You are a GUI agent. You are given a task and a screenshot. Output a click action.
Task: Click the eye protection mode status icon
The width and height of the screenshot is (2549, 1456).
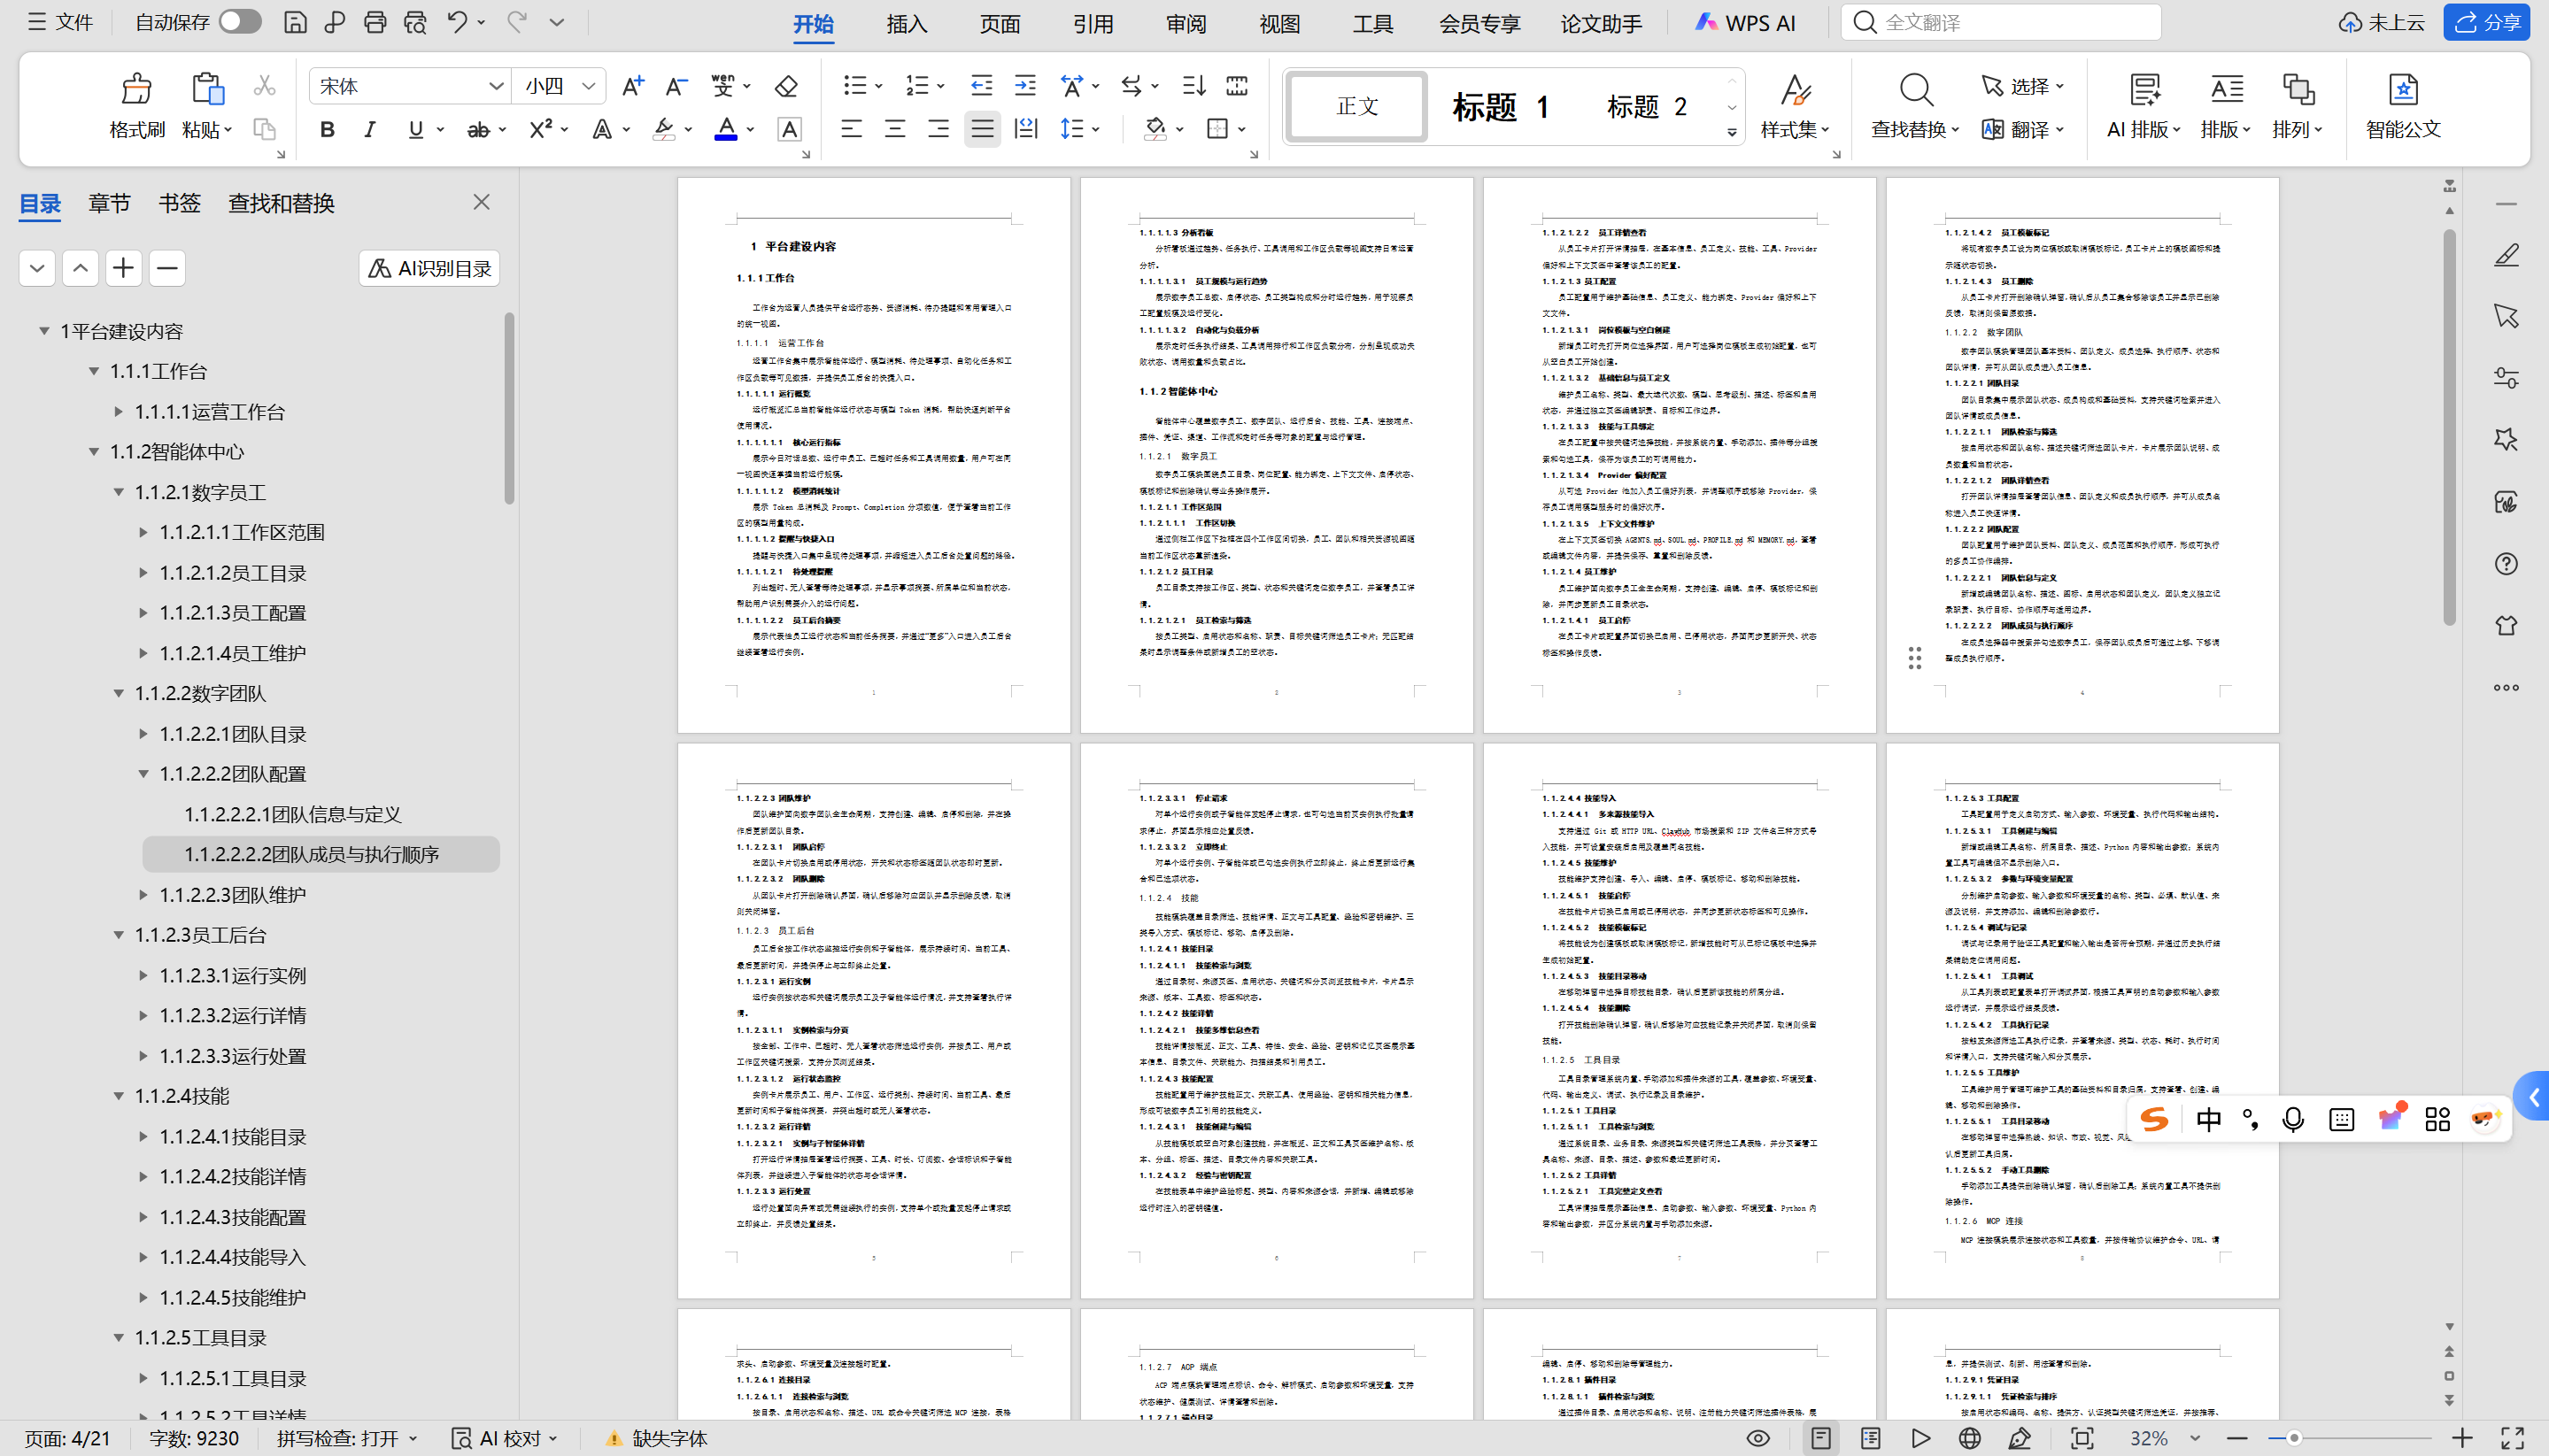pos(1758,1438)
